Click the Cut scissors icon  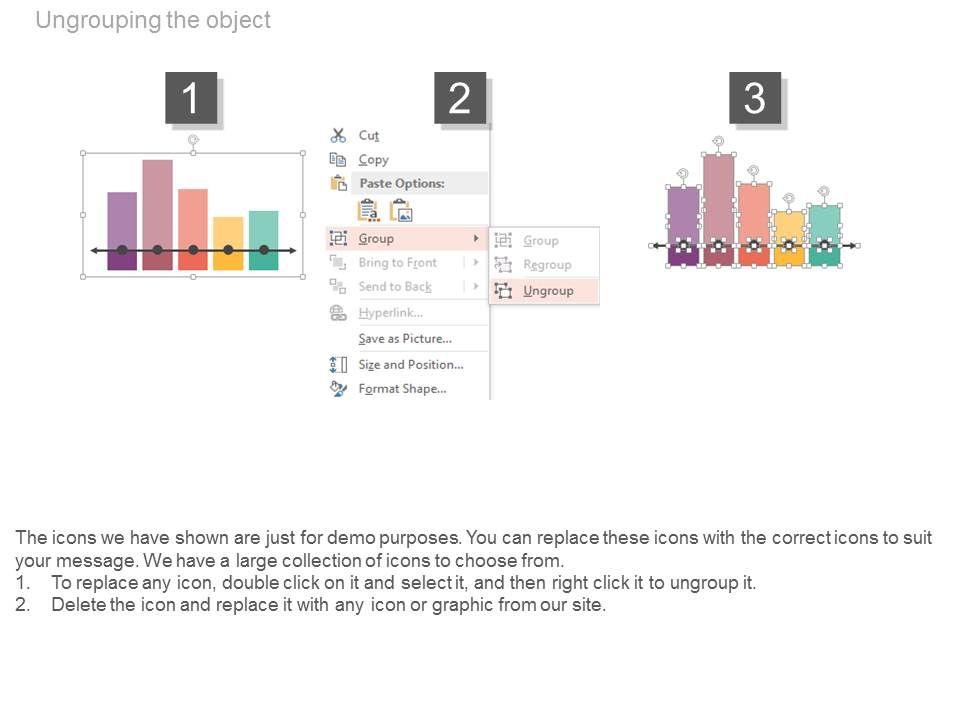coord(338,135)
